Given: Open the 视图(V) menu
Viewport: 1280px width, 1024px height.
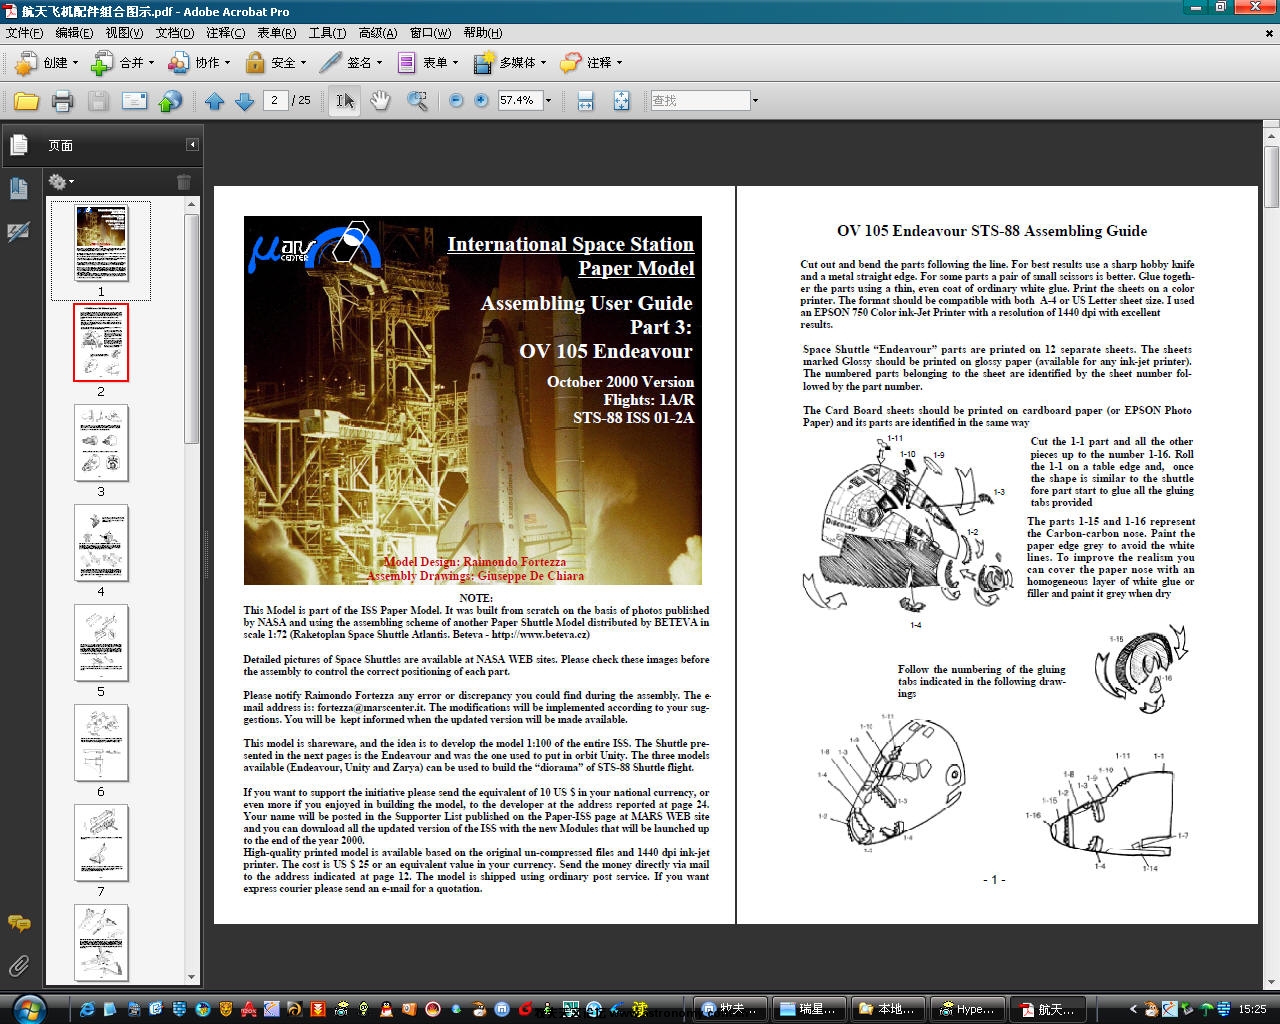Looking at the screenshot, I should (125, 33).
